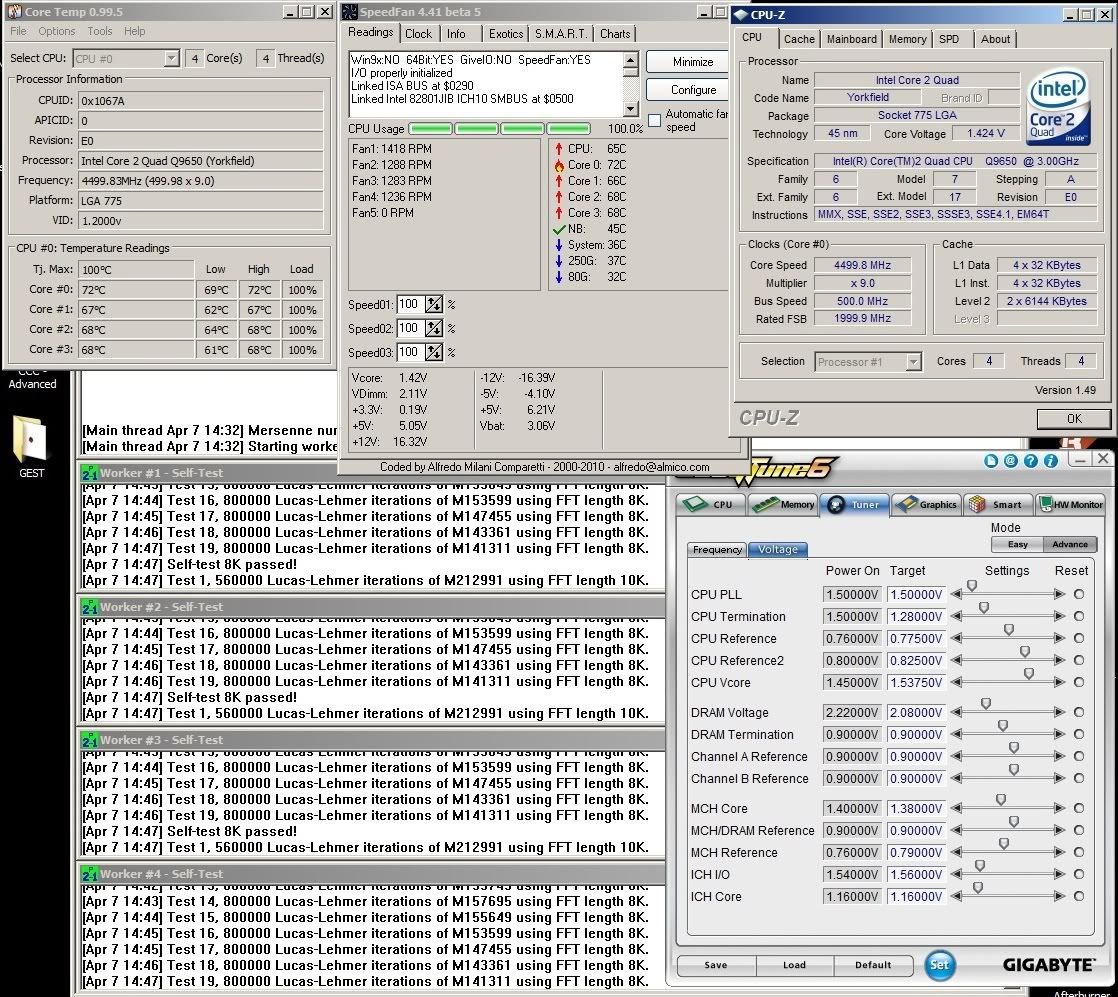Click the right arrow to increase MCH Core voltage
The width and height of the screenshot is (1118, 997).
(1060, 809)
